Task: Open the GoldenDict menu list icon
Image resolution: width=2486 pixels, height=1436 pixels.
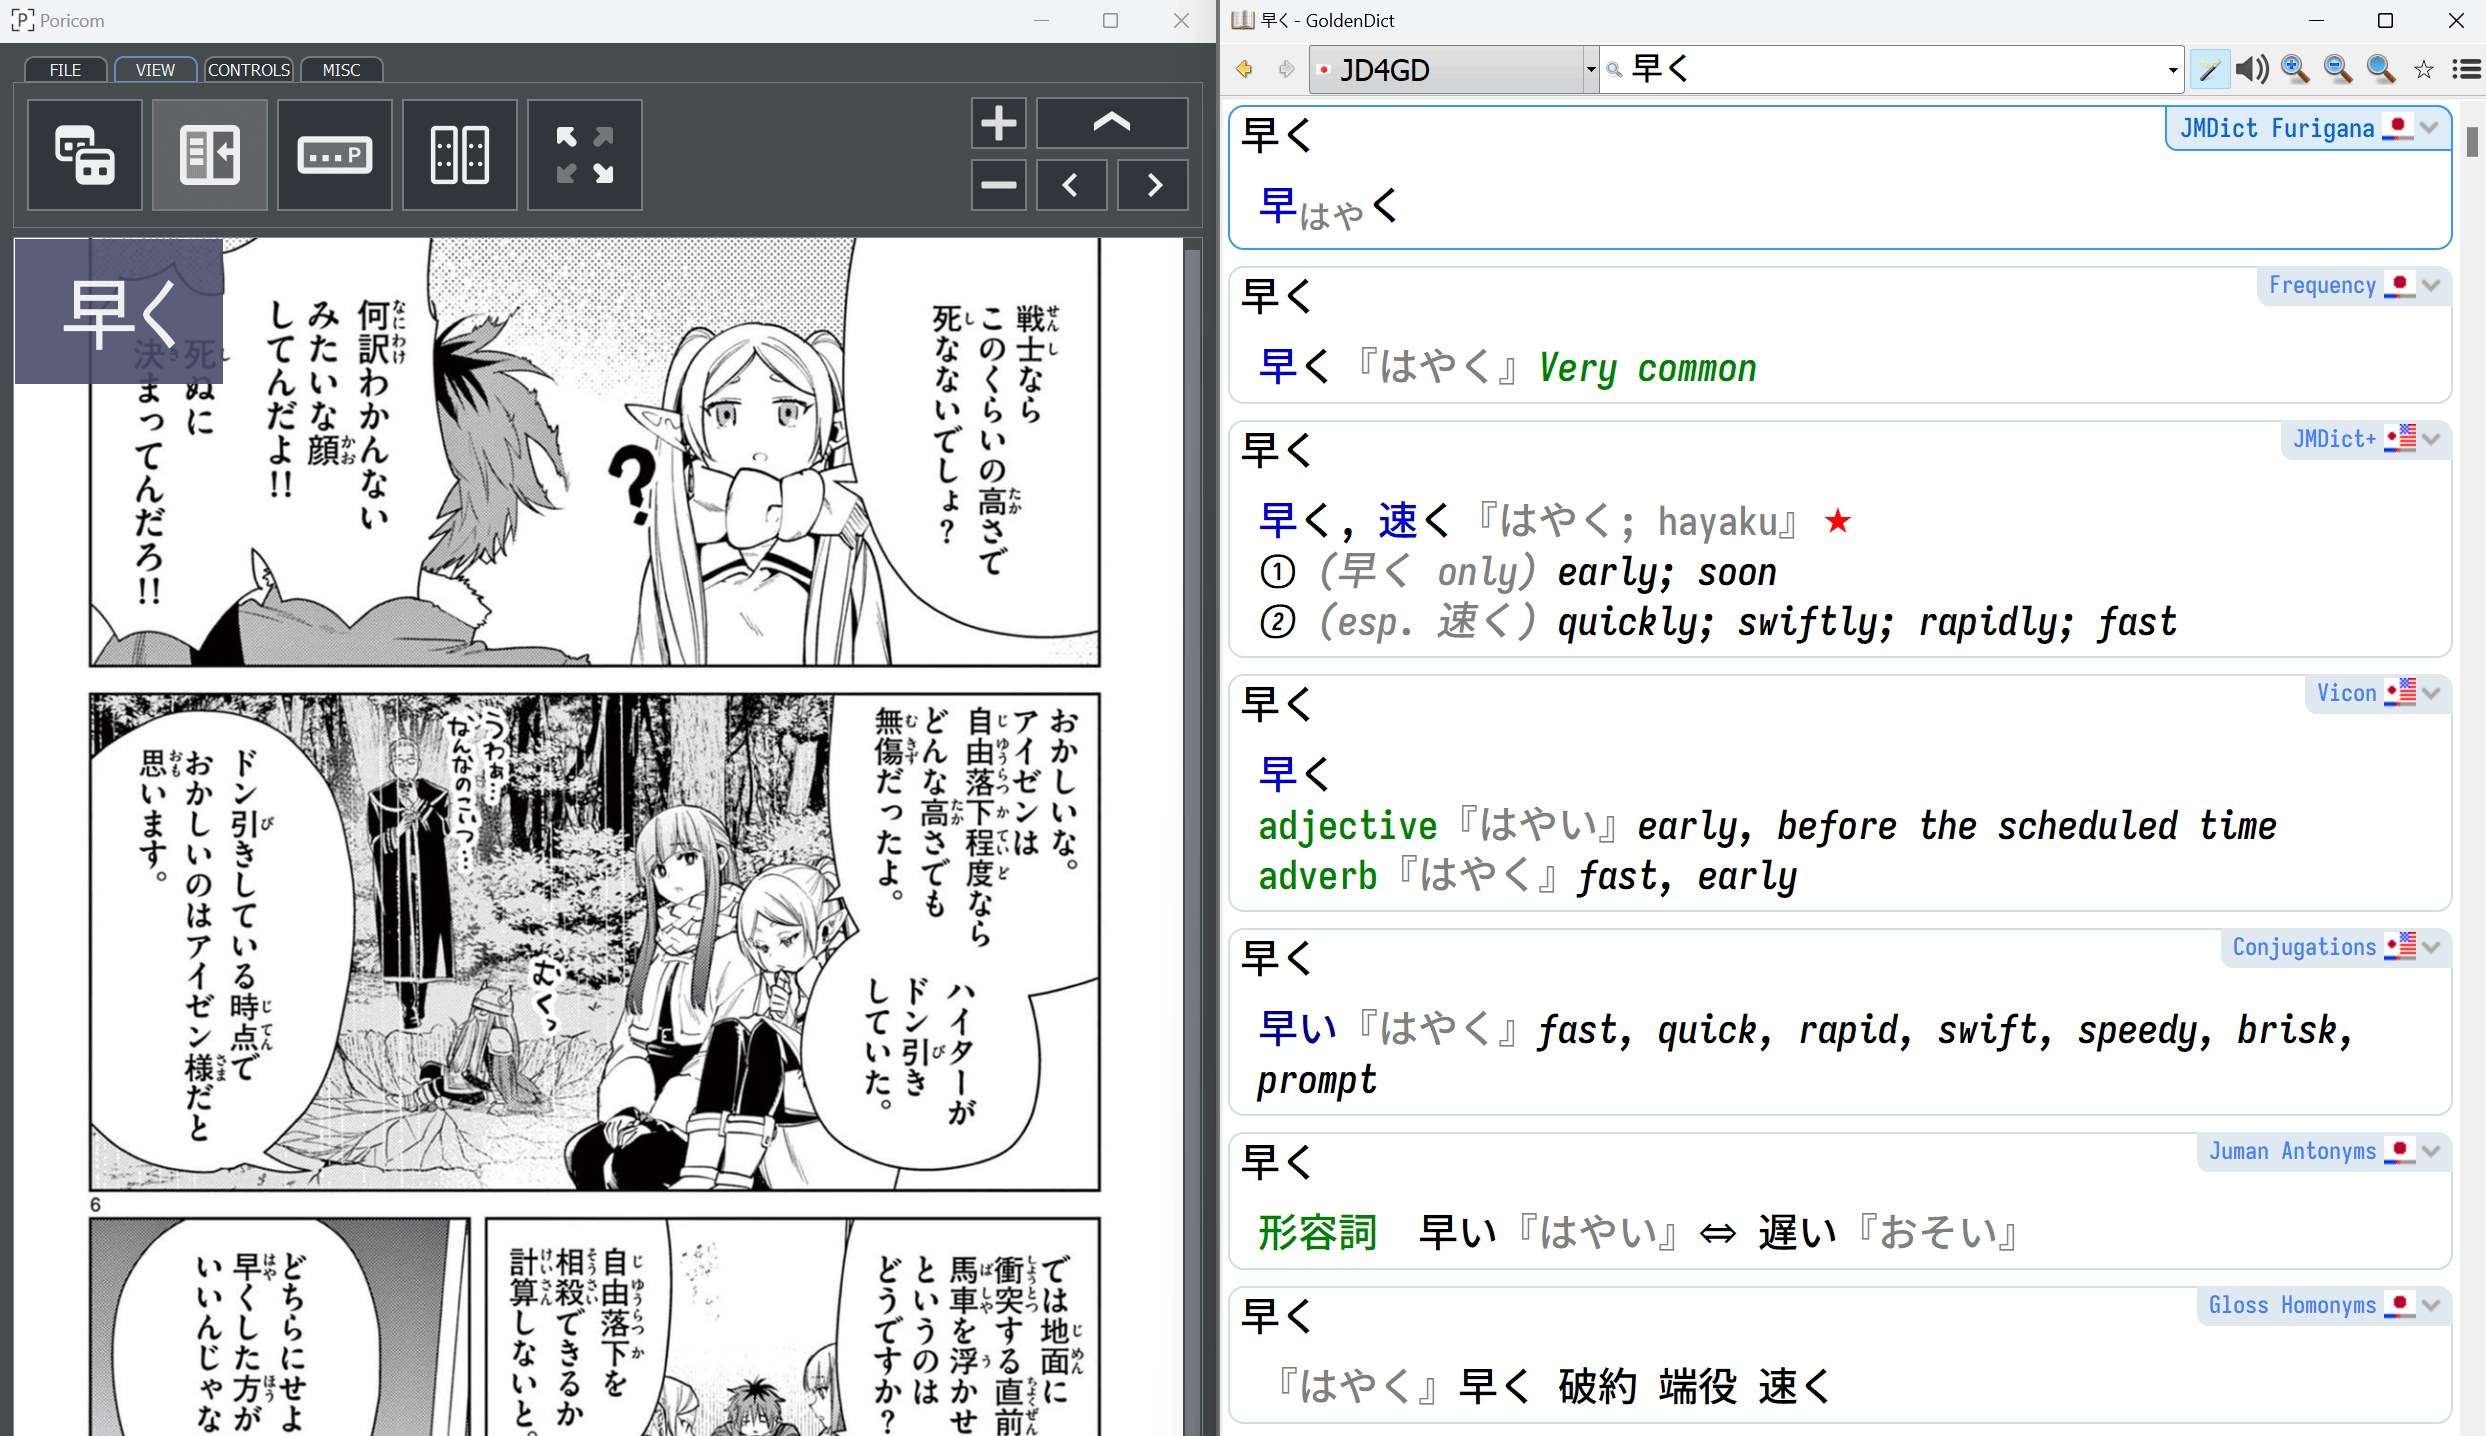Action: pos(2466,69)
